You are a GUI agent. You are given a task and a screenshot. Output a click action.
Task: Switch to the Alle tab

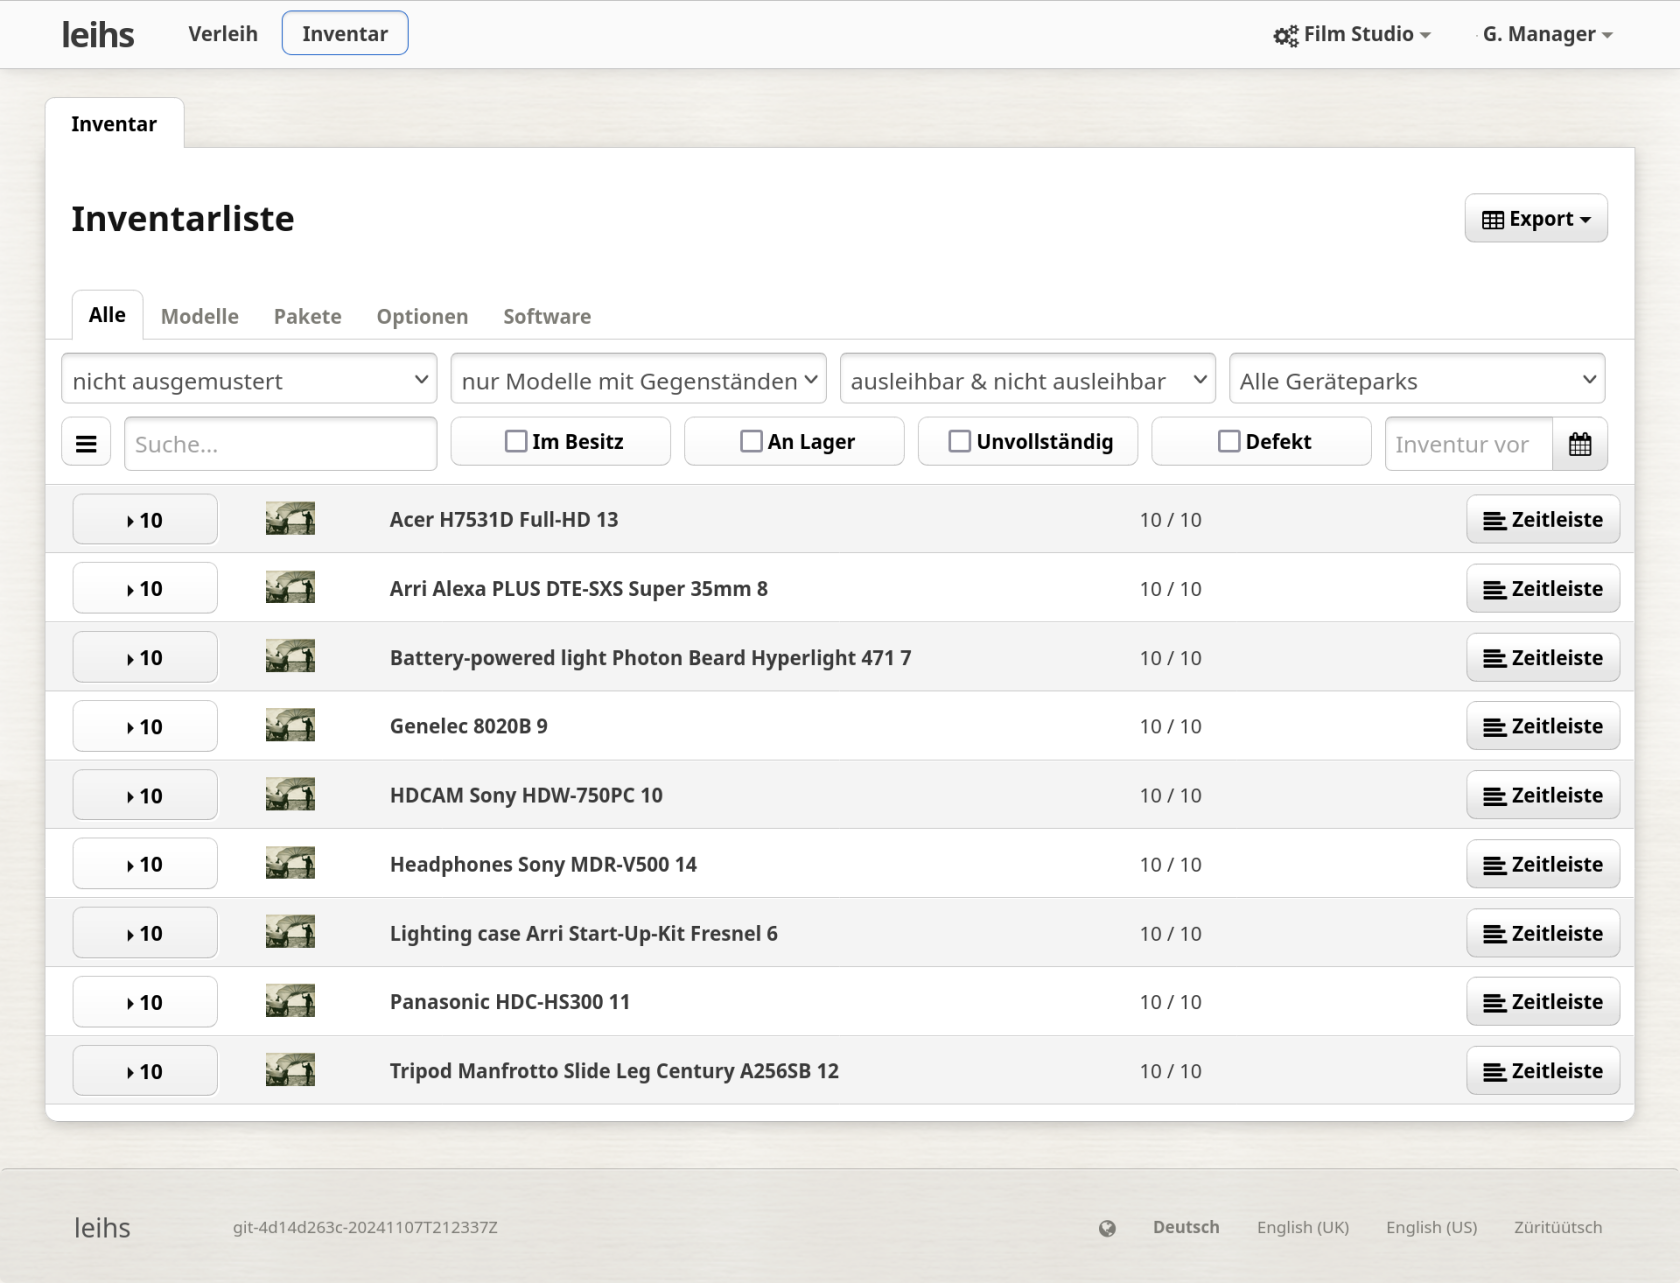107,315
